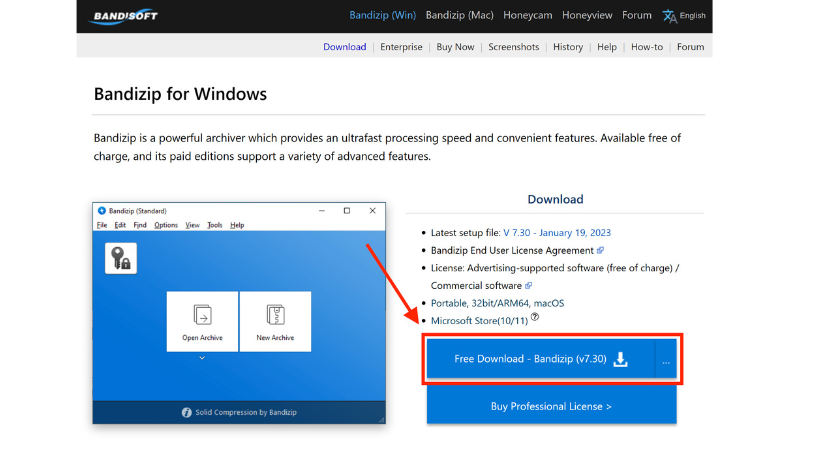Click Free Download - Bandizip (v7.30) button

coord(540,360)
